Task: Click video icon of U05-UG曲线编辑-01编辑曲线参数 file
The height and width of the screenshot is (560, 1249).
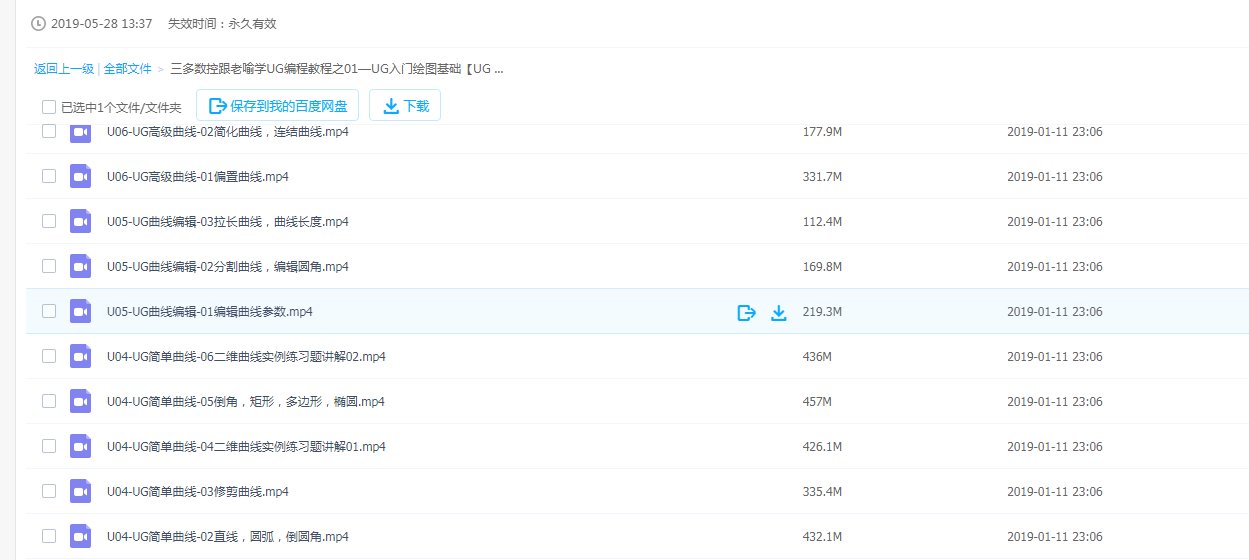Action: (x=80, y=311)
